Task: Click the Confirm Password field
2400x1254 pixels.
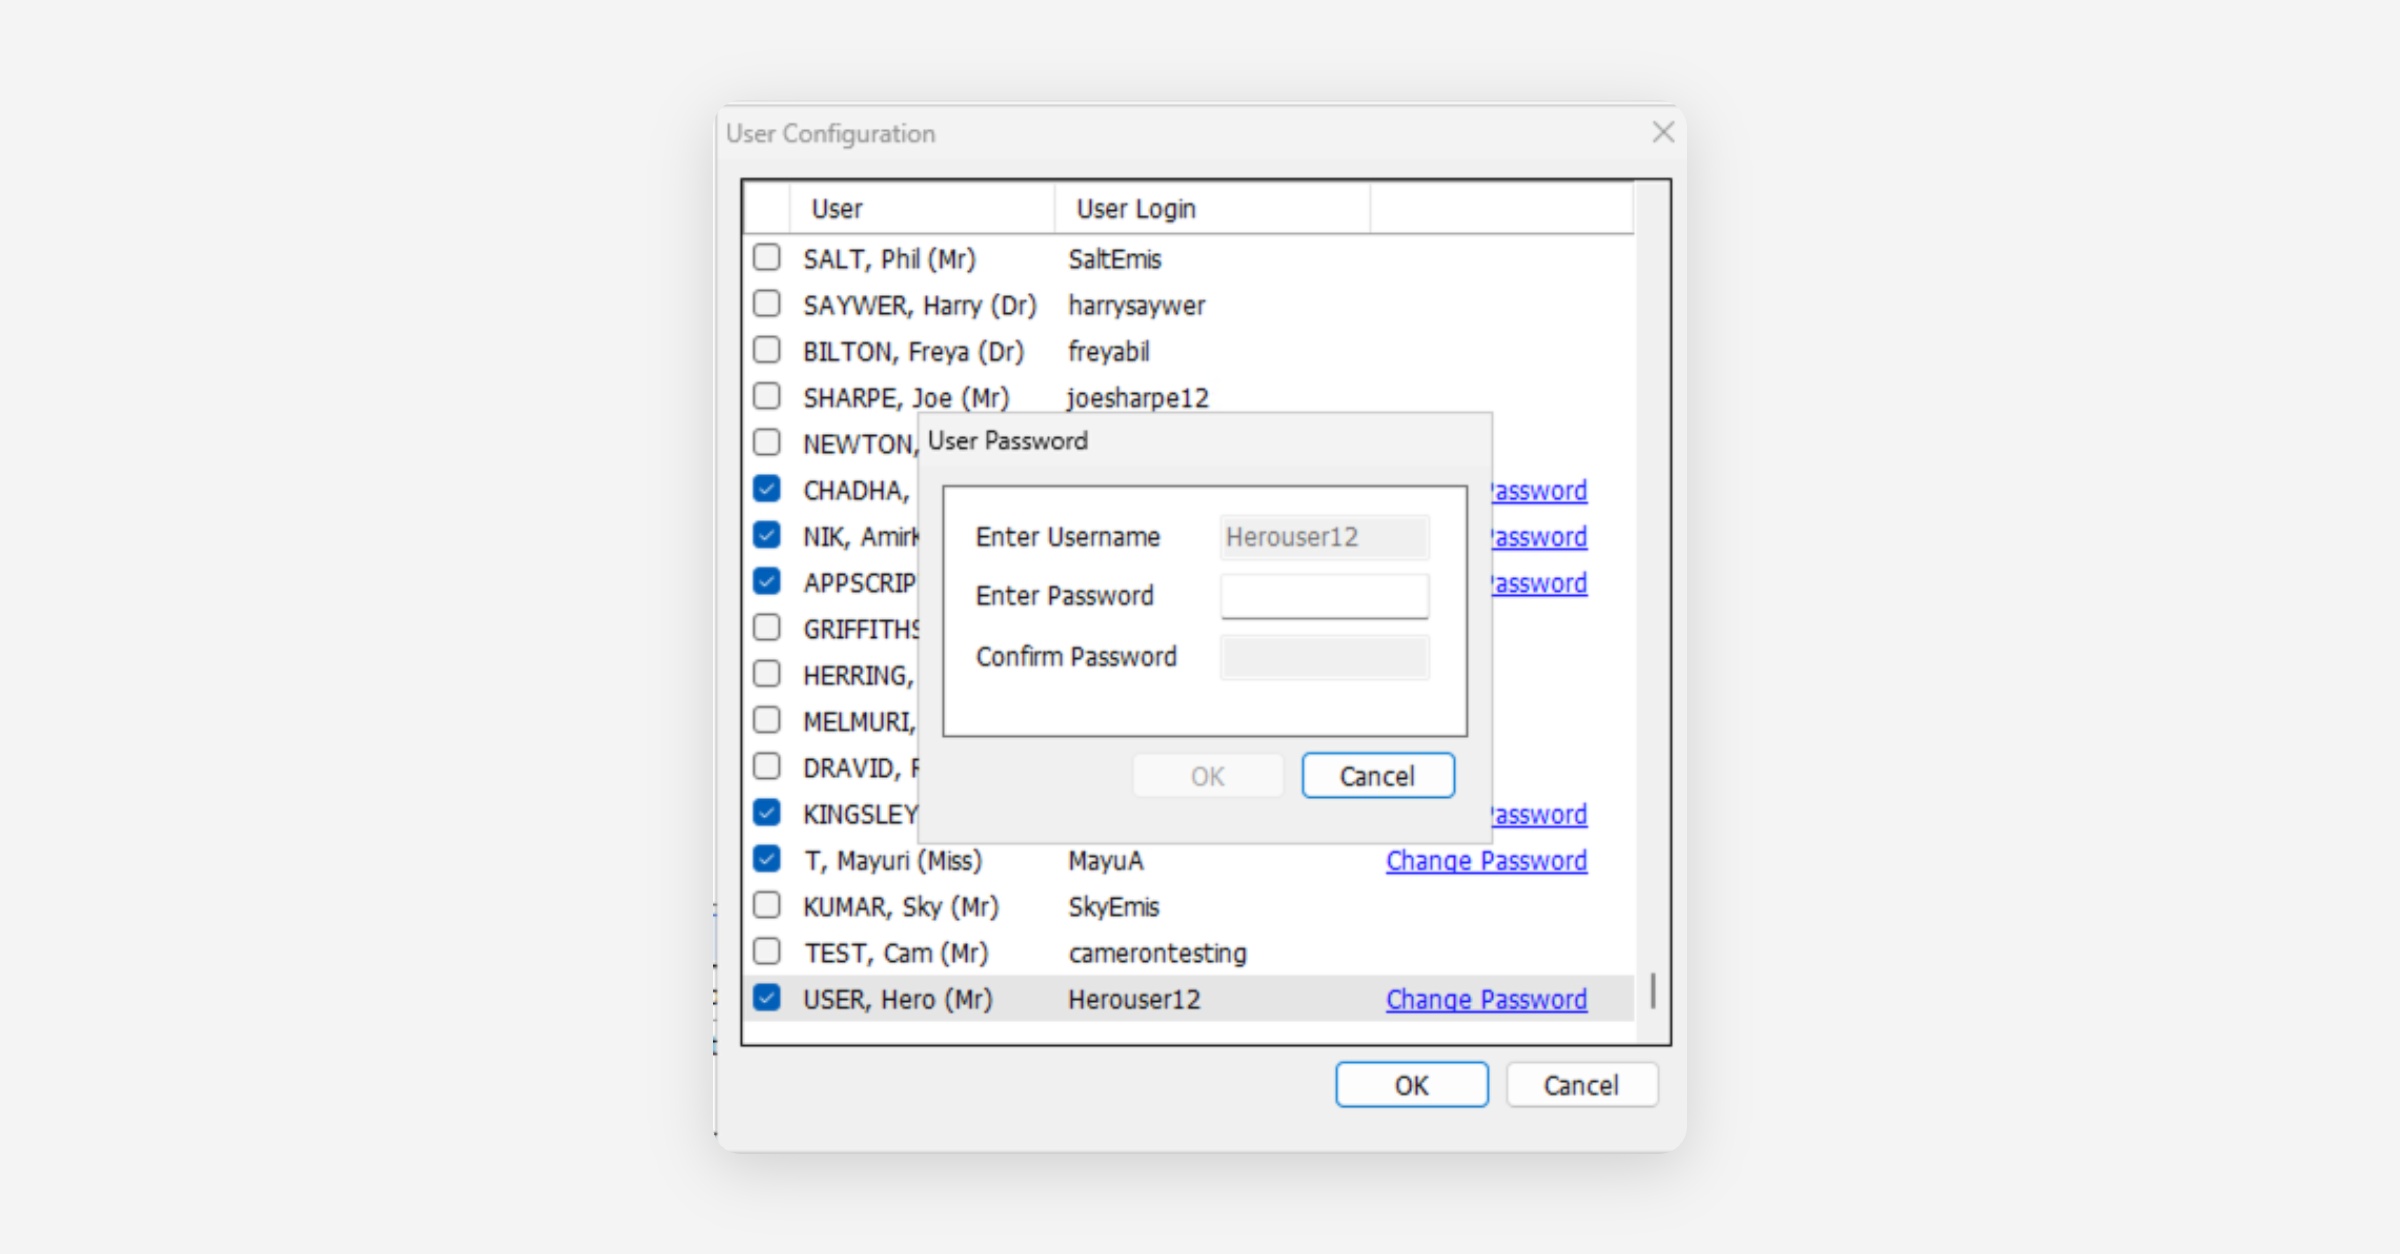Action: (x=1324, y=657)
